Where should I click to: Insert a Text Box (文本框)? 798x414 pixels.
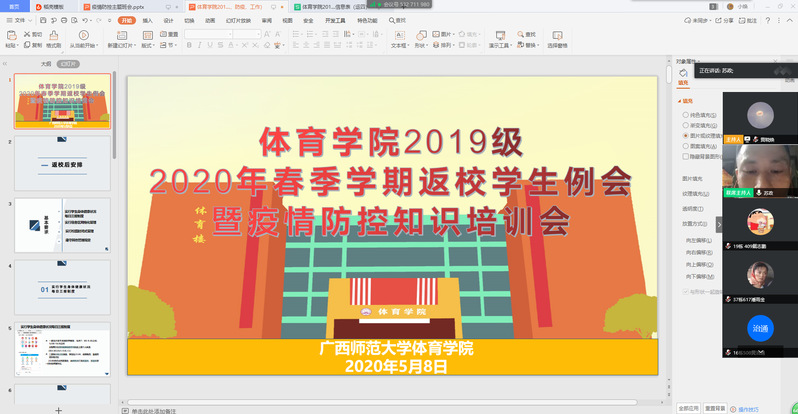click(x=400, y=39)
